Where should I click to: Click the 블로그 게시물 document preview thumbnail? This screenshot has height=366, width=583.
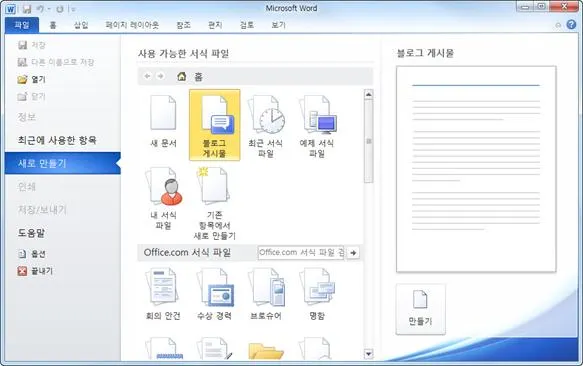(476, 169)
